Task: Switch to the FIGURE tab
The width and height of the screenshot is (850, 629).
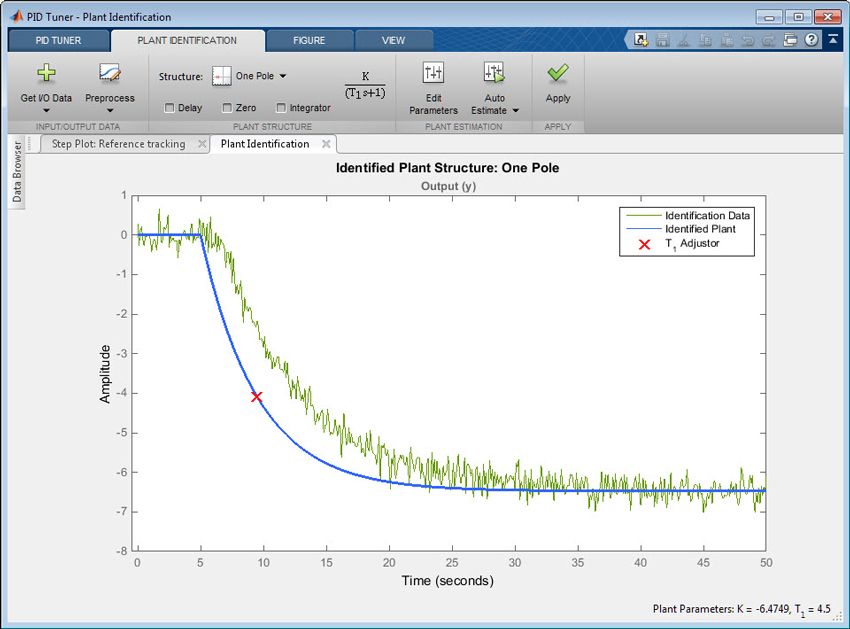Action: click(309, 40)
